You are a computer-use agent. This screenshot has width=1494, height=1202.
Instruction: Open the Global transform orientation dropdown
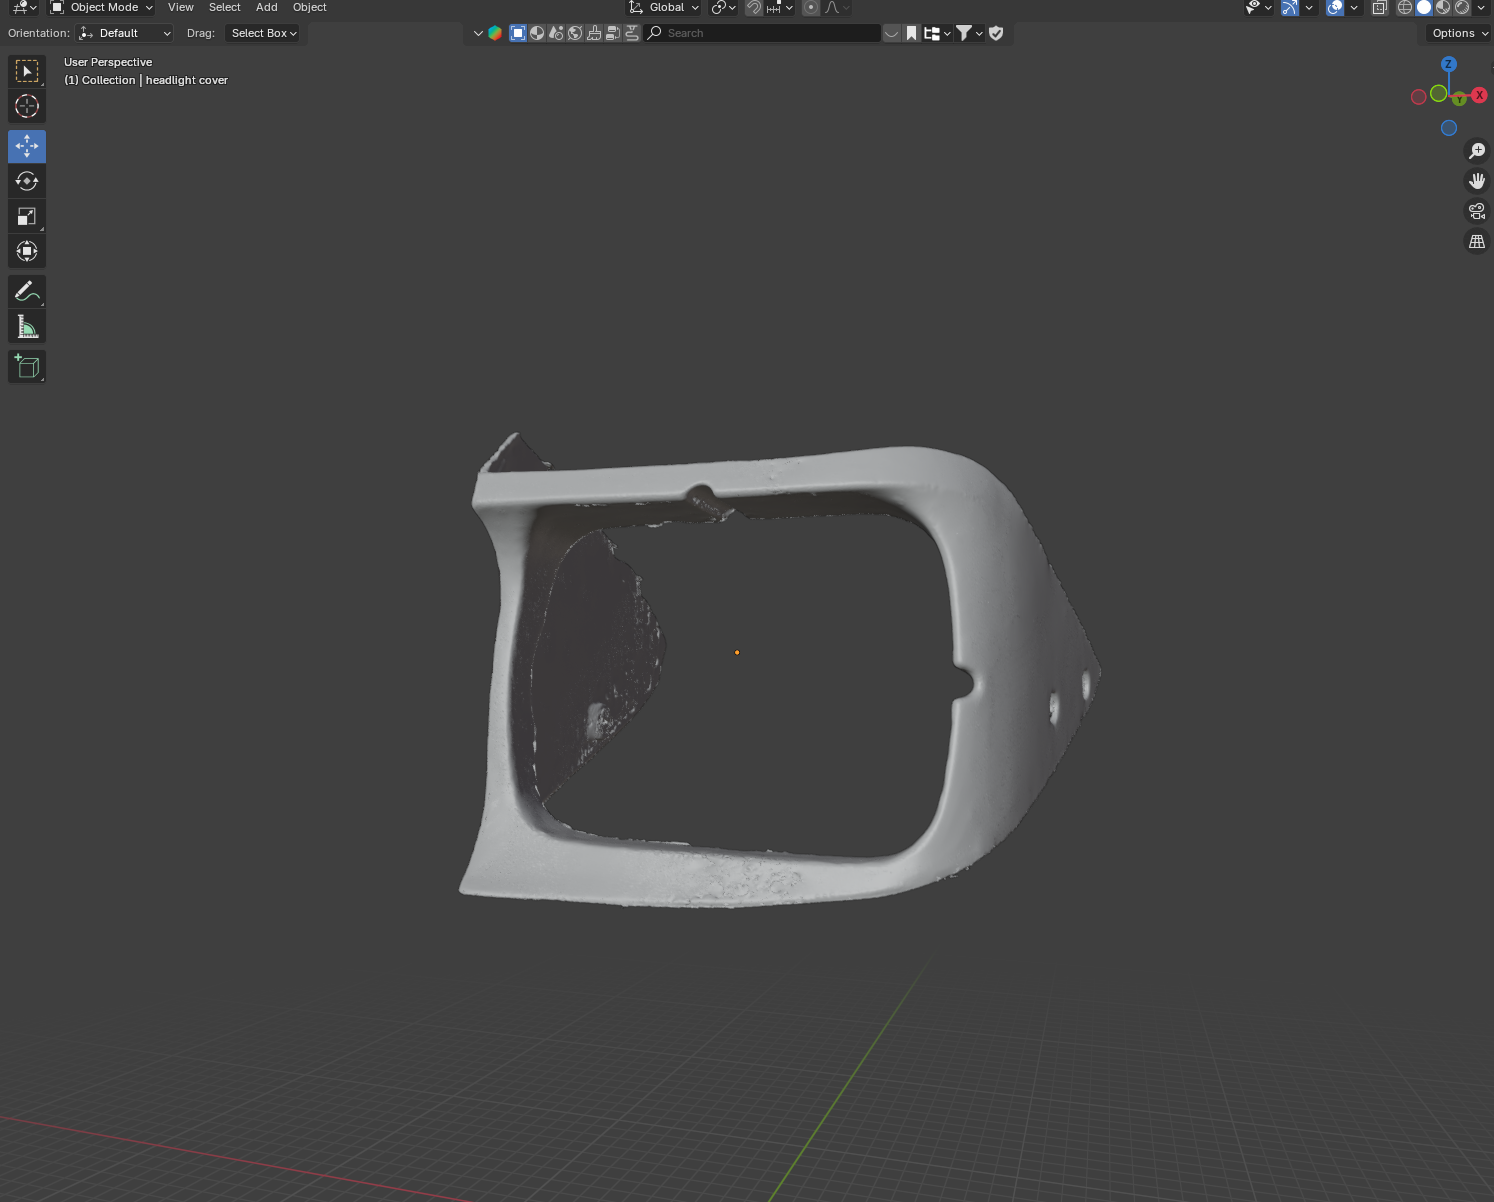tap(663, 8)
